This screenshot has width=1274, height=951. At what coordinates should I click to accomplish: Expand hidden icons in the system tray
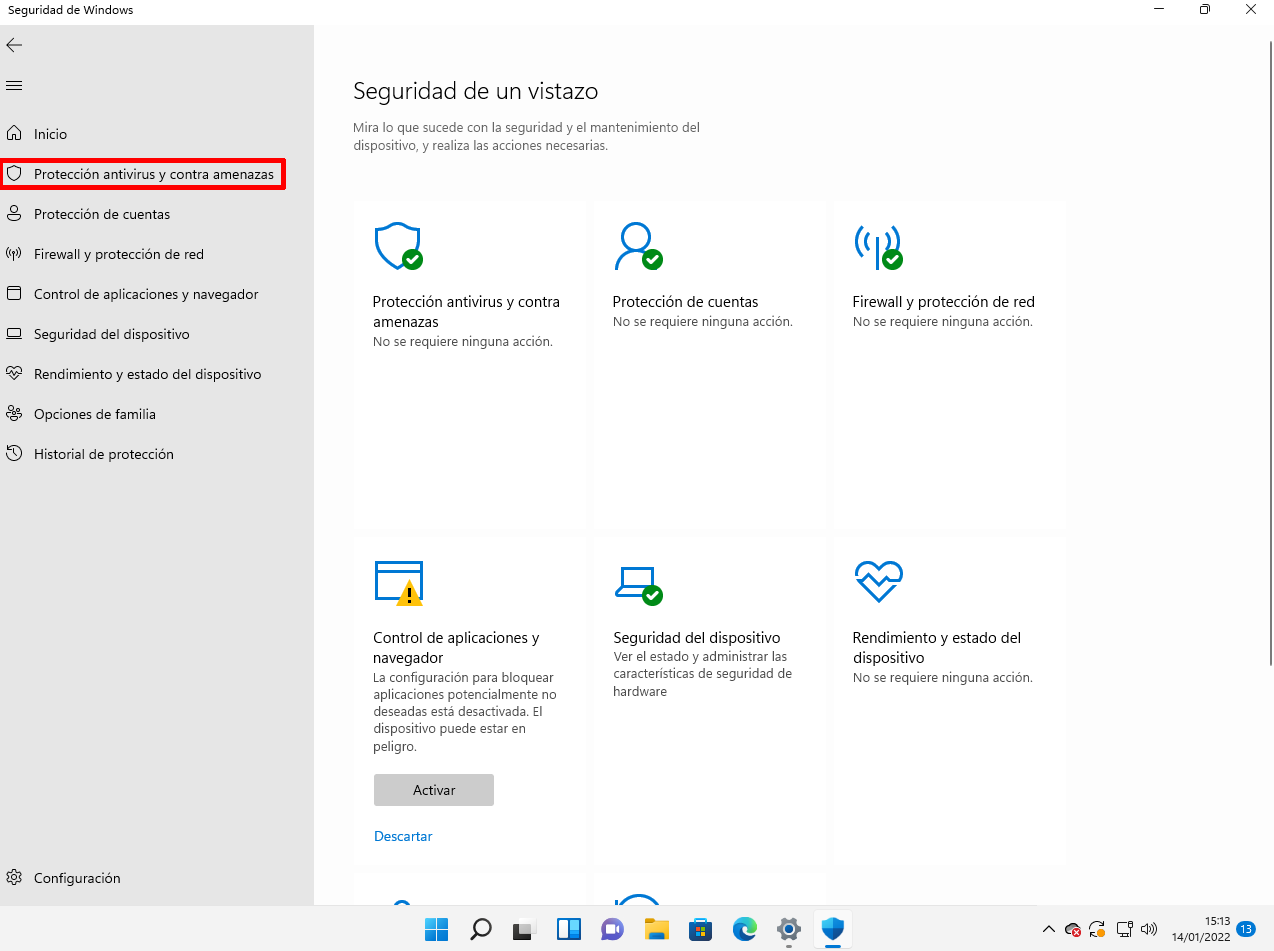(1048, 929)
